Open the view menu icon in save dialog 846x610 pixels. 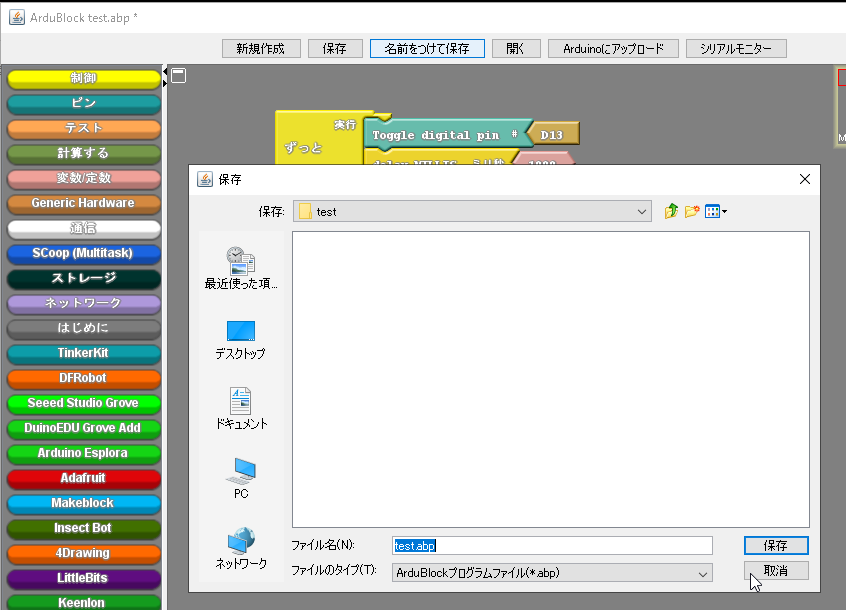pyautogui.click(x=714, y=211)
